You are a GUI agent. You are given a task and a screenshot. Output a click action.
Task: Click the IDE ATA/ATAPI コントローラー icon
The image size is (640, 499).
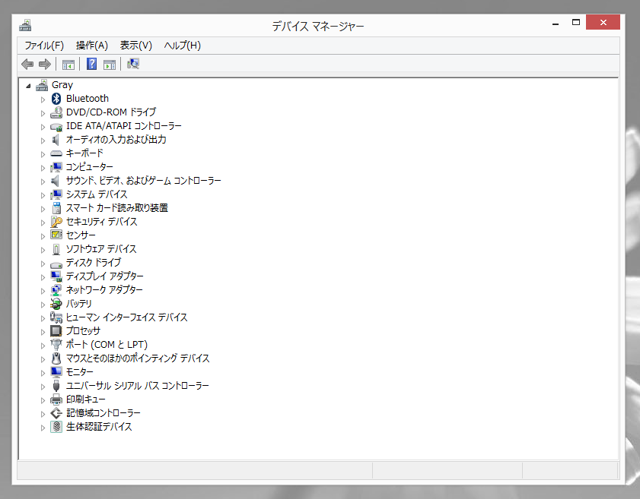pos(56,126)
